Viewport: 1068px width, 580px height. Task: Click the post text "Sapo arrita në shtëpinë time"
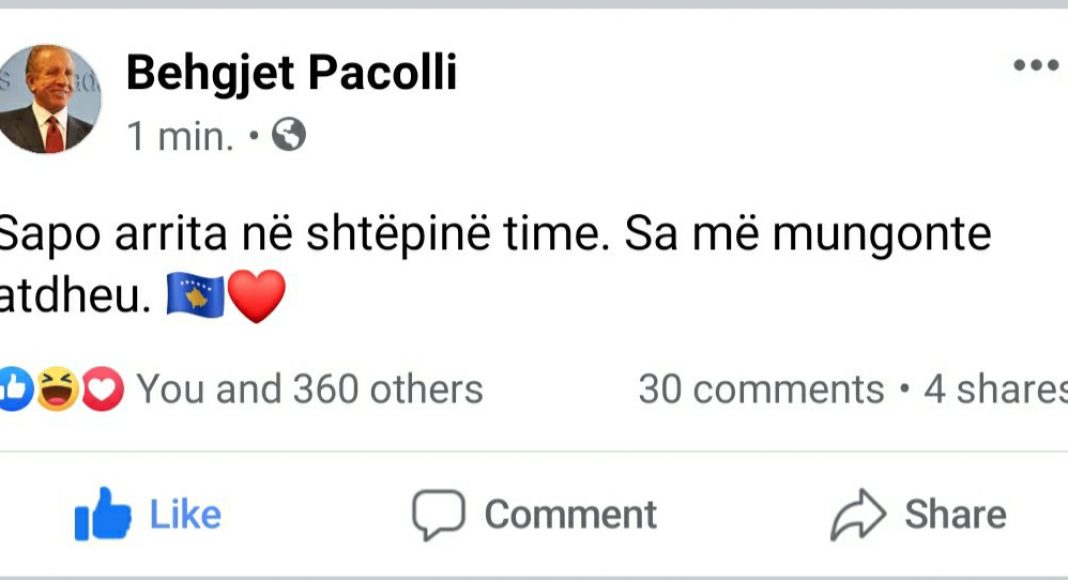coord(300,234)
